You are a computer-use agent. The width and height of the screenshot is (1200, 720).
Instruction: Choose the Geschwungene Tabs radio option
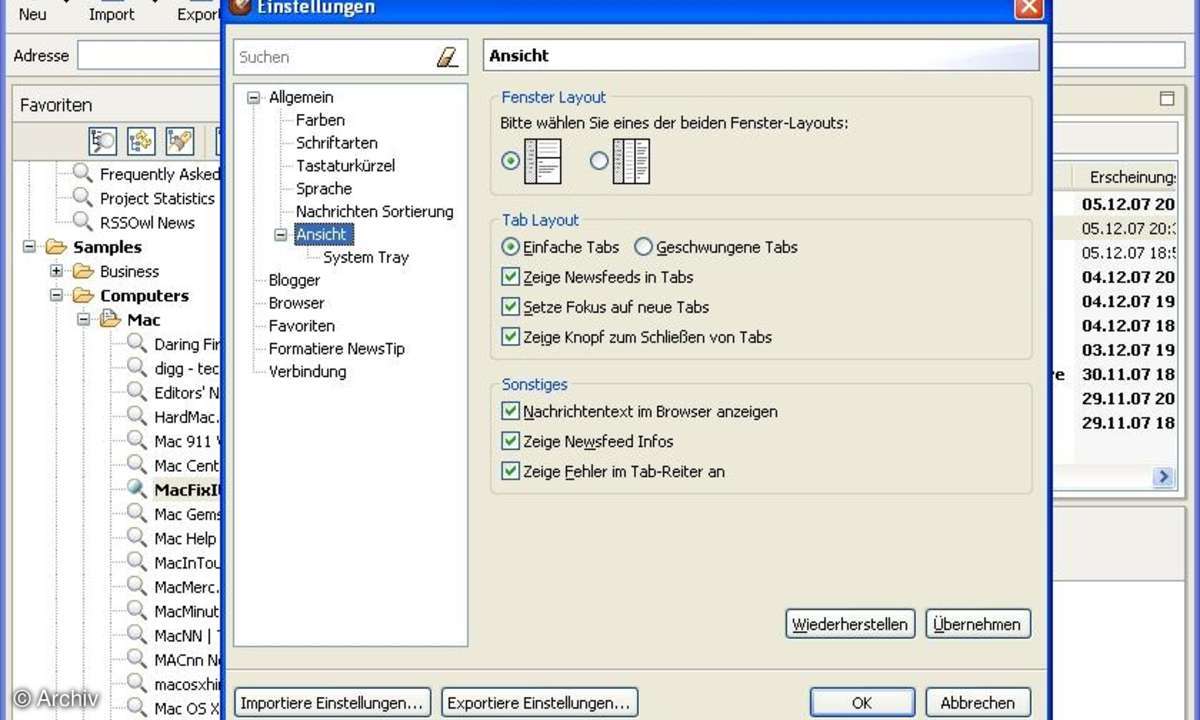pos(644,247)
